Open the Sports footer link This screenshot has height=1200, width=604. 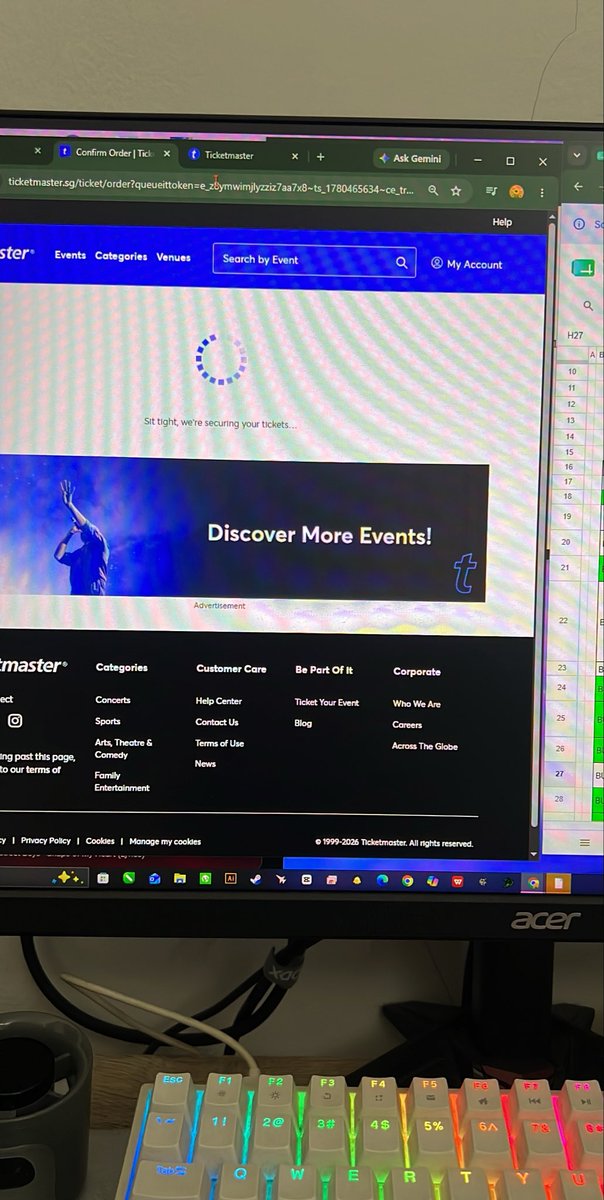coord(108,721)
